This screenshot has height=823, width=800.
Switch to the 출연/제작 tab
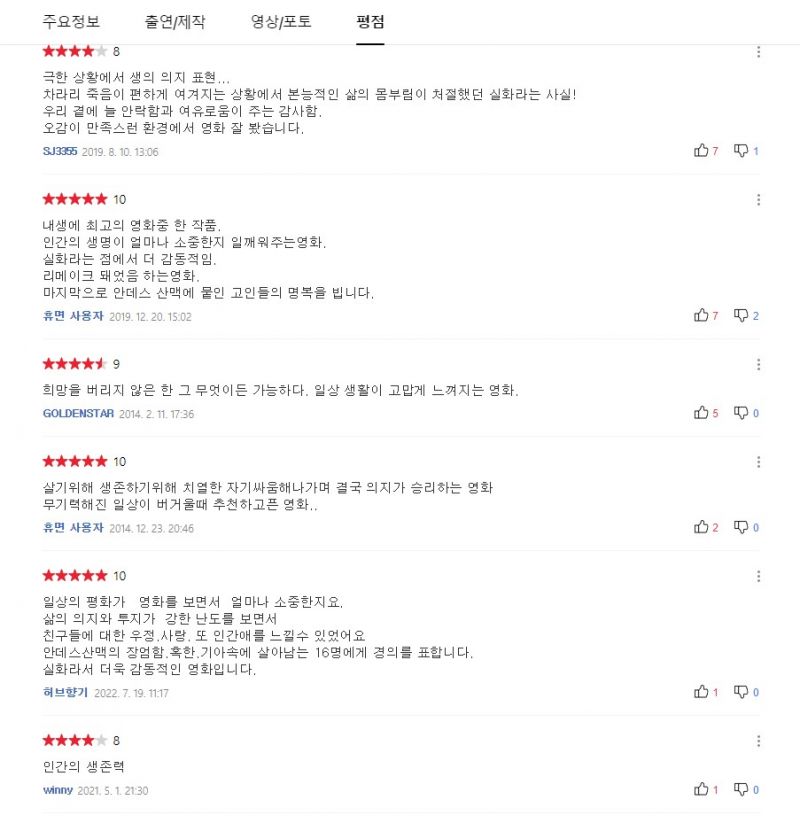pos(175,22)
